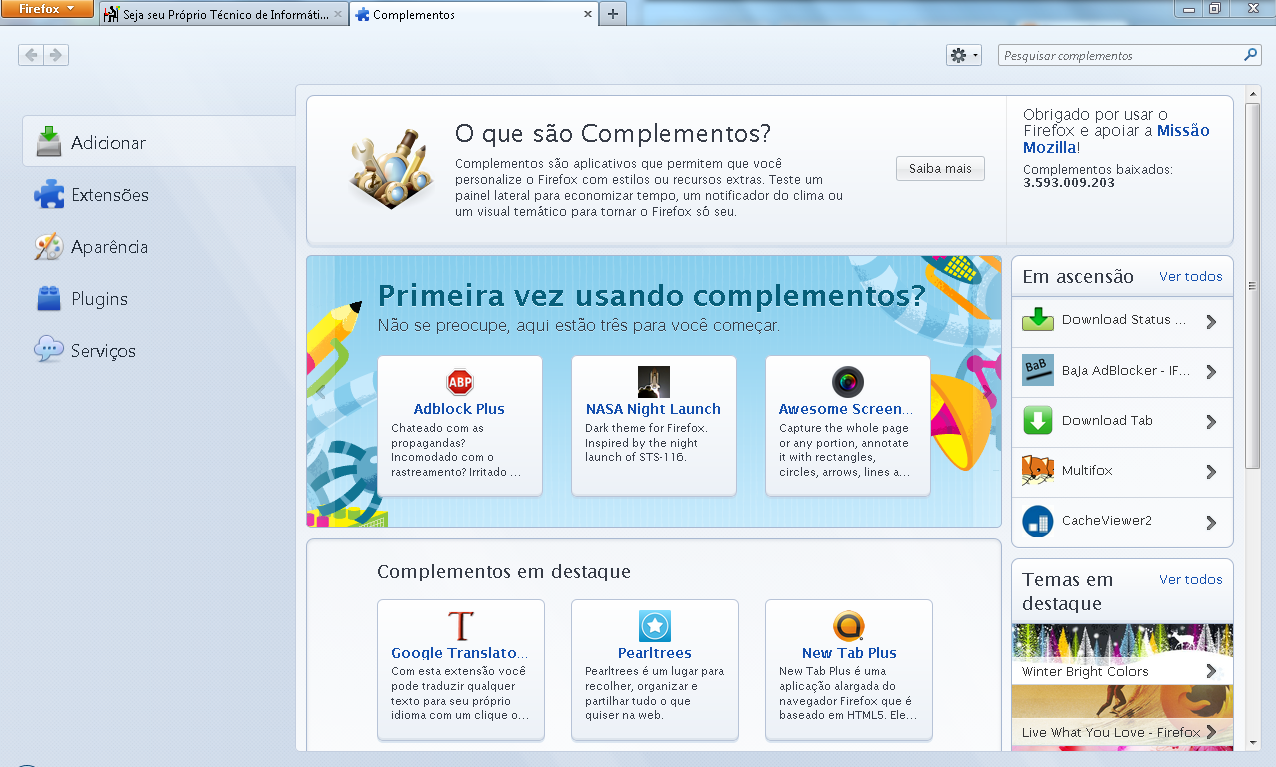
Task: Expand the CacheViewer2 entry chevron
Action: pyautogui.click(x=1211, y=522)
